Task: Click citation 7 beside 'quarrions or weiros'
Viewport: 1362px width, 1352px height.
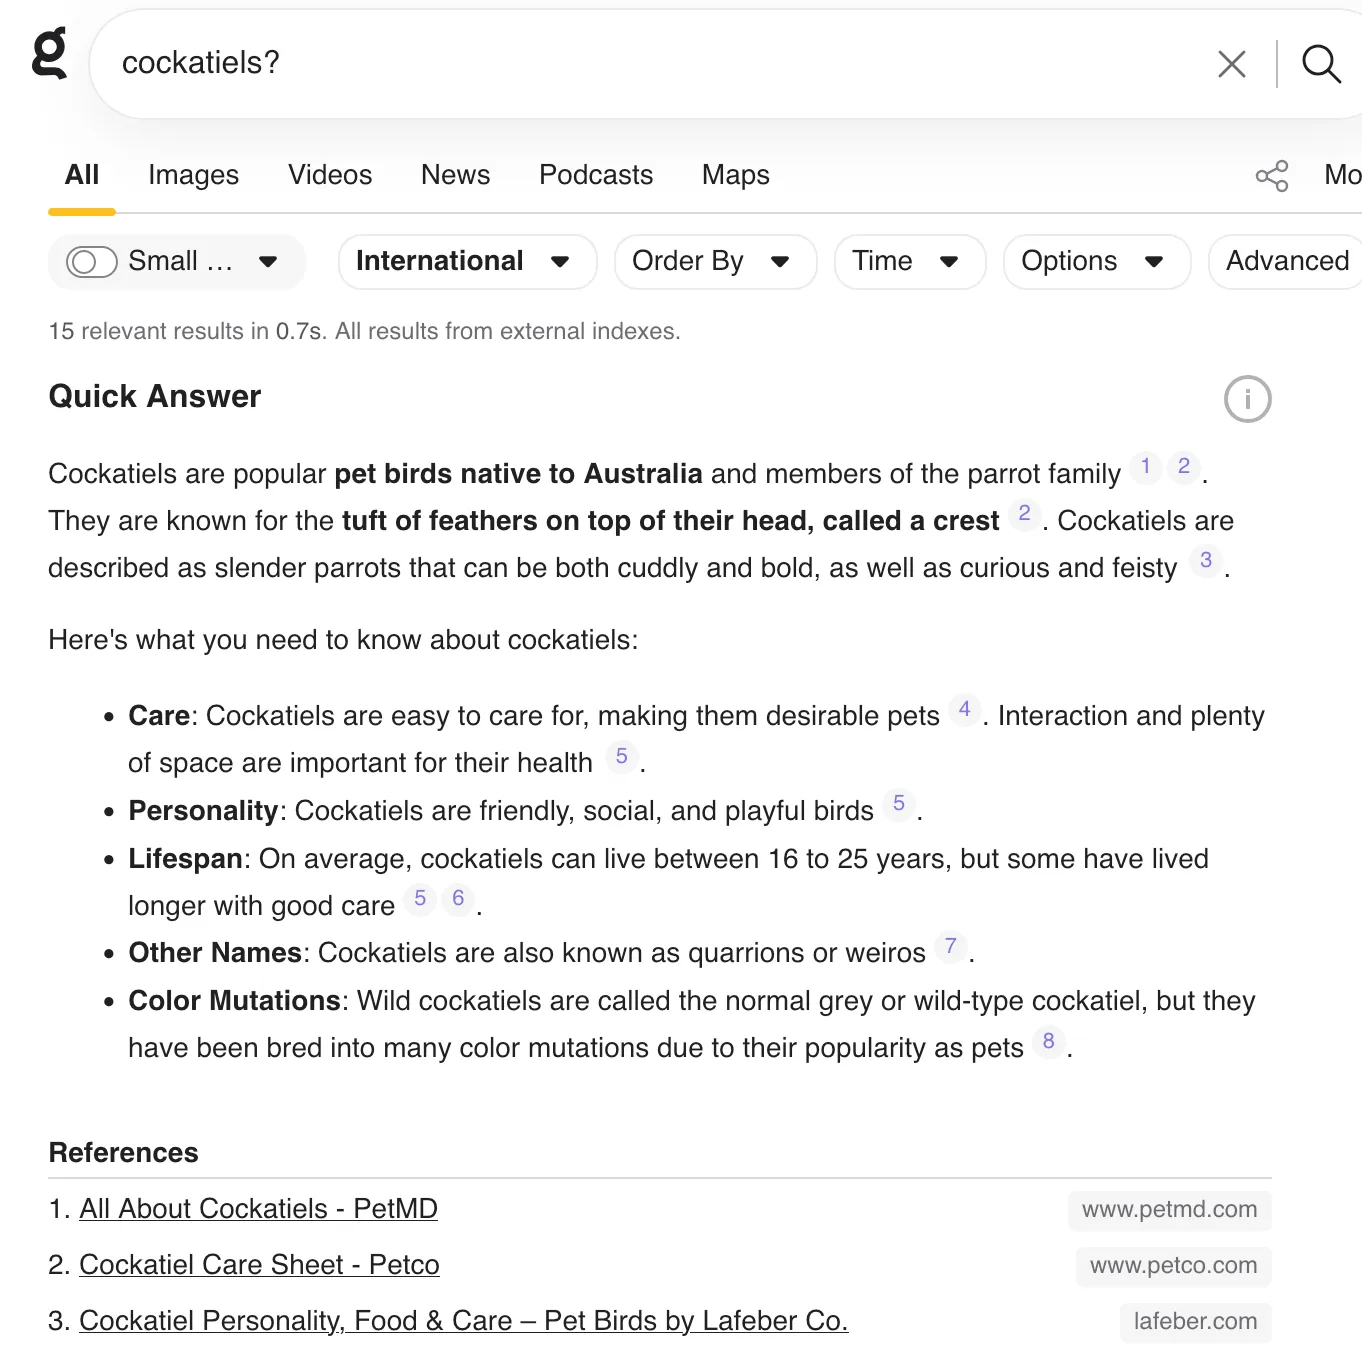Action: coord(951,946)
